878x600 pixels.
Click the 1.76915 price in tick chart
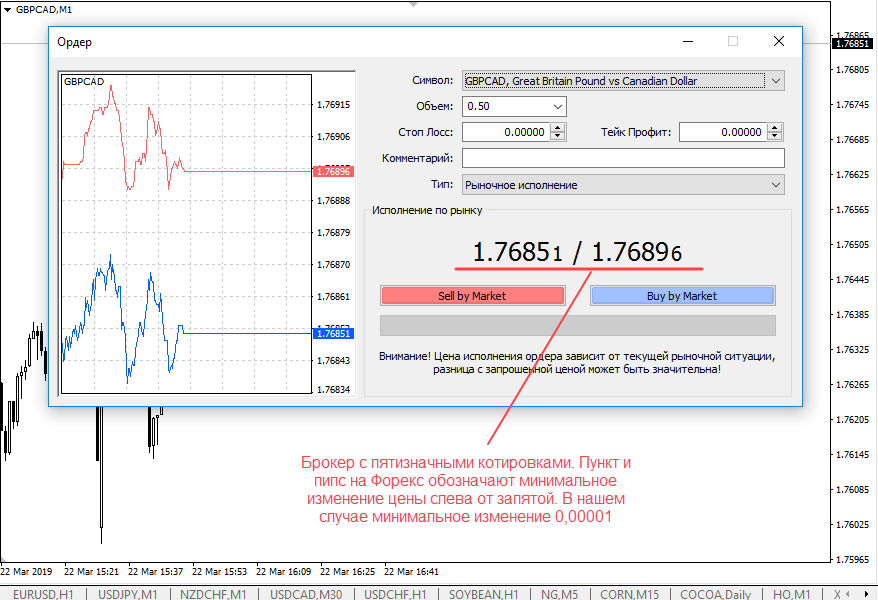(x=333, y=105)
